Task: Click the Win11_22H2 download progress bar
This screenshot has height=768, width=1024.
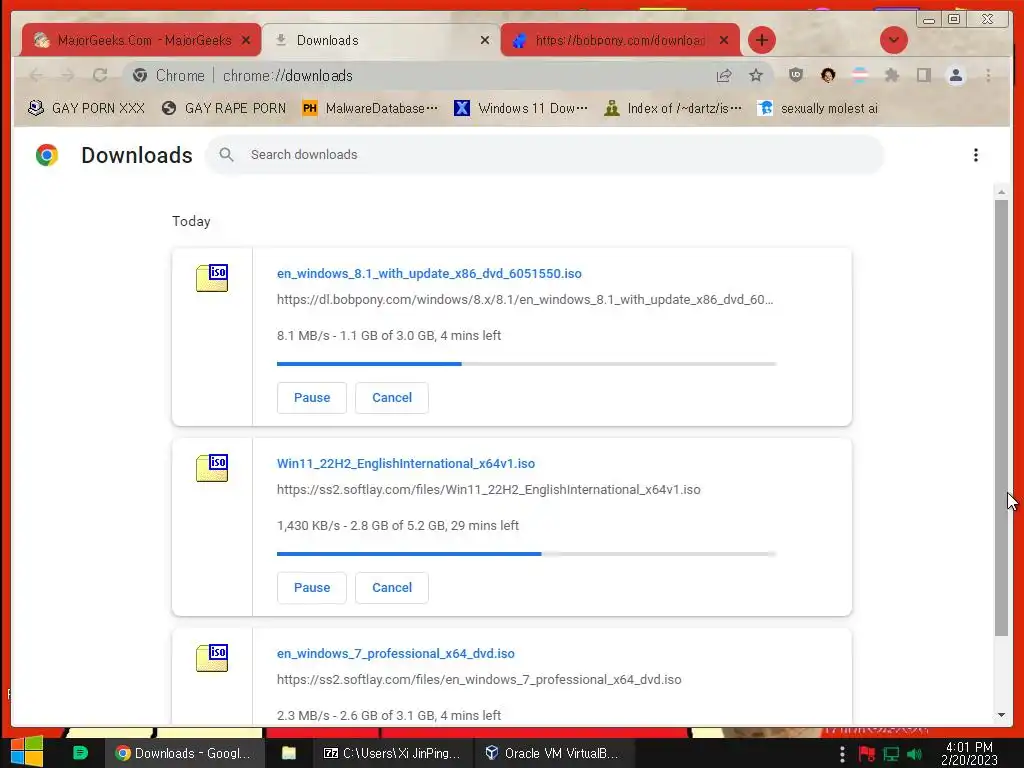Action: (x=526, y=554)
